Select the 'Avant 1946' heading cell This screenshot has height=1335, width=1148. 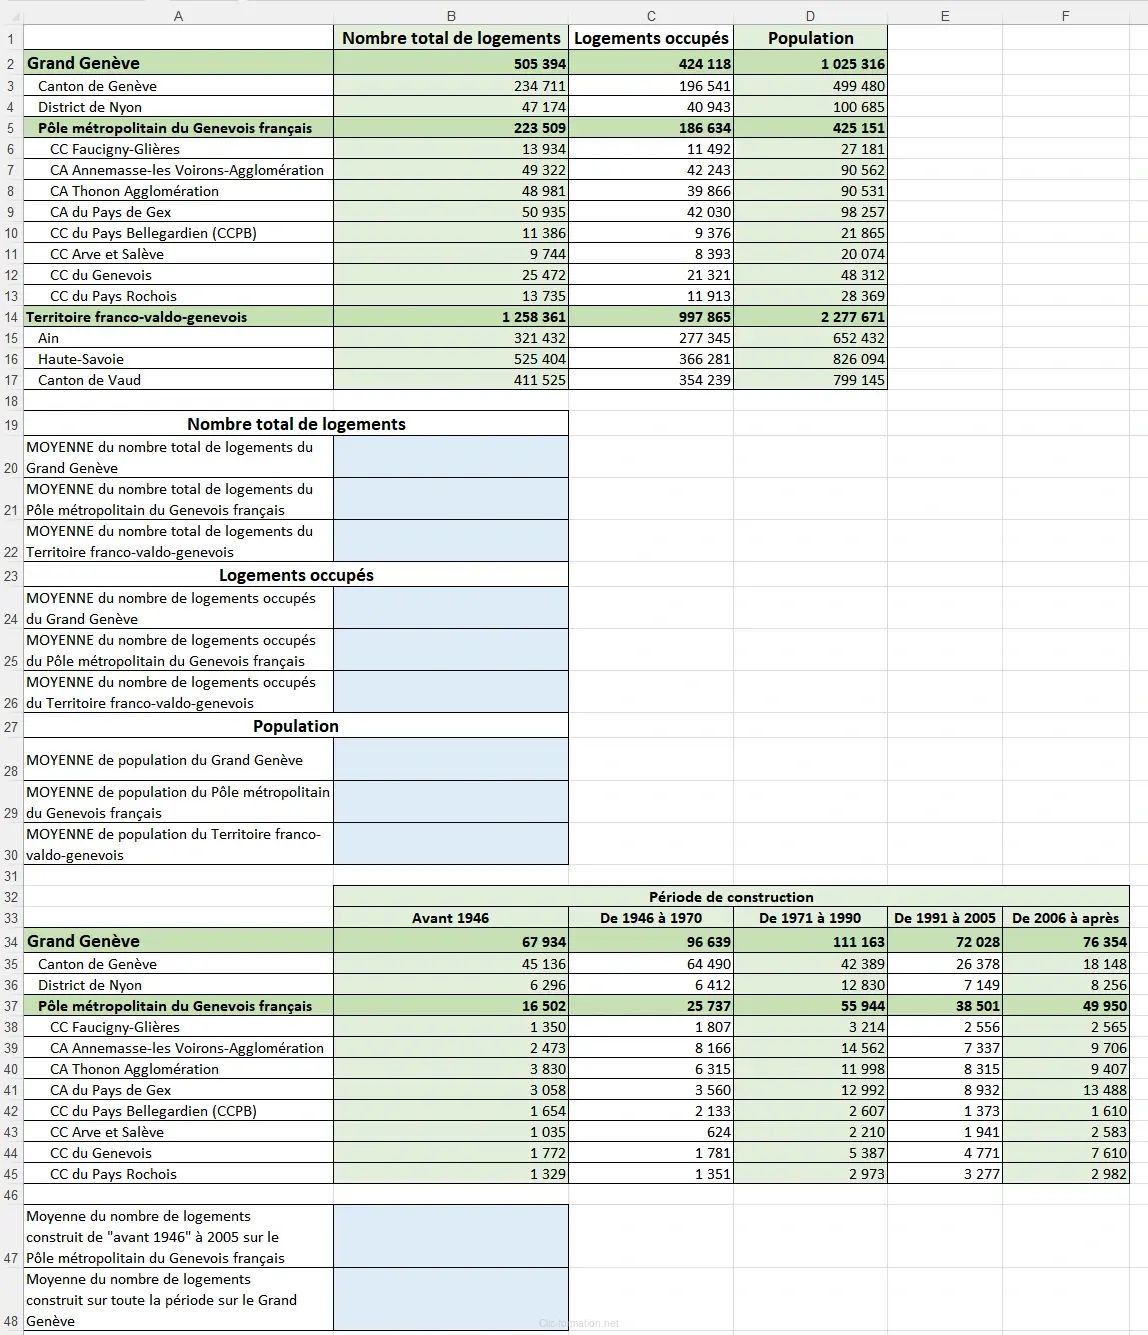coord(451,918)
